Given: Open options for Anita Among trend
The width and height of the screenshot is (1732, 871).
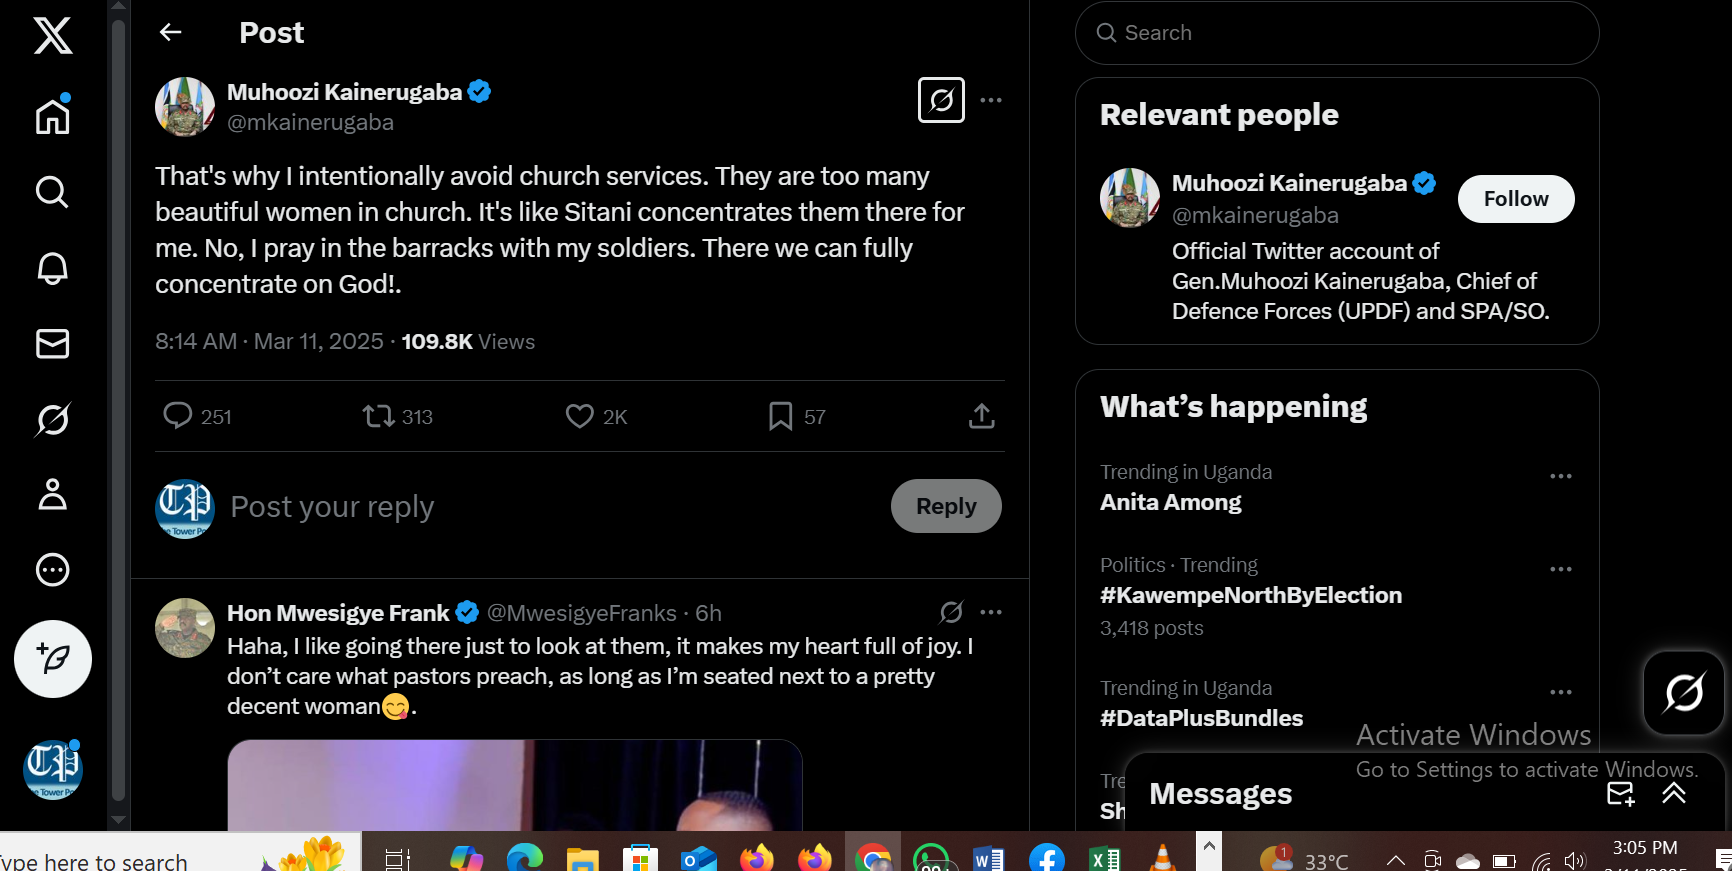Looking at the screenshot, I should (x=1560, y=476).
